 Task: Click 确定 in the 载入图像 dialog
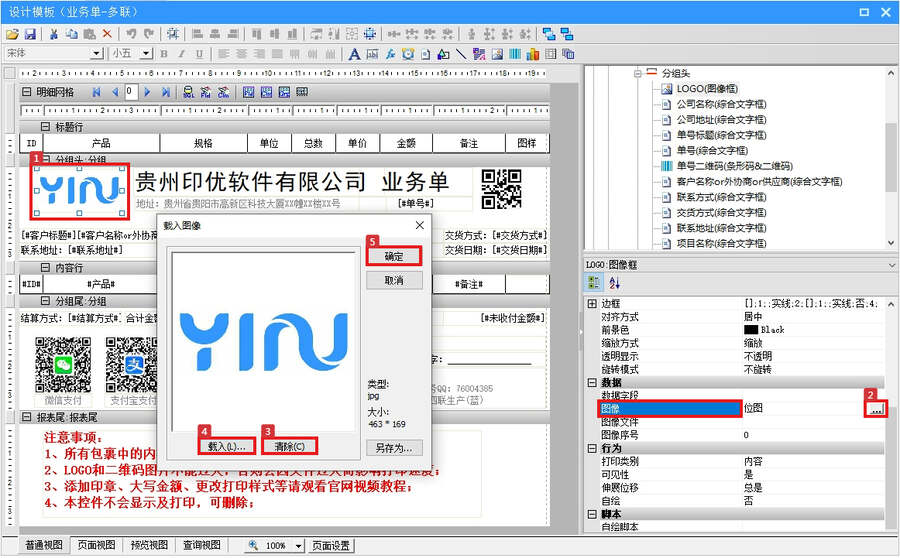point(394,257)
